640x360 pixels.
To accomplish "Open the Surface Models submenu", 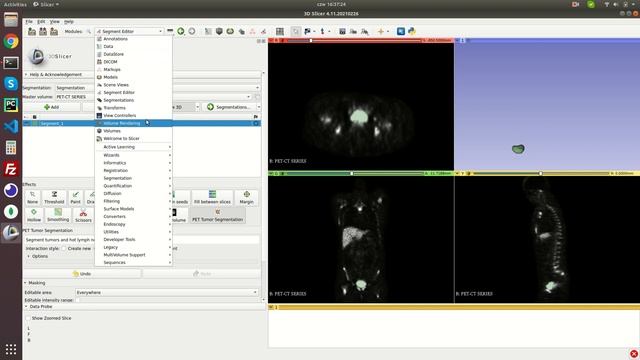I will click(x=133, y=209).
